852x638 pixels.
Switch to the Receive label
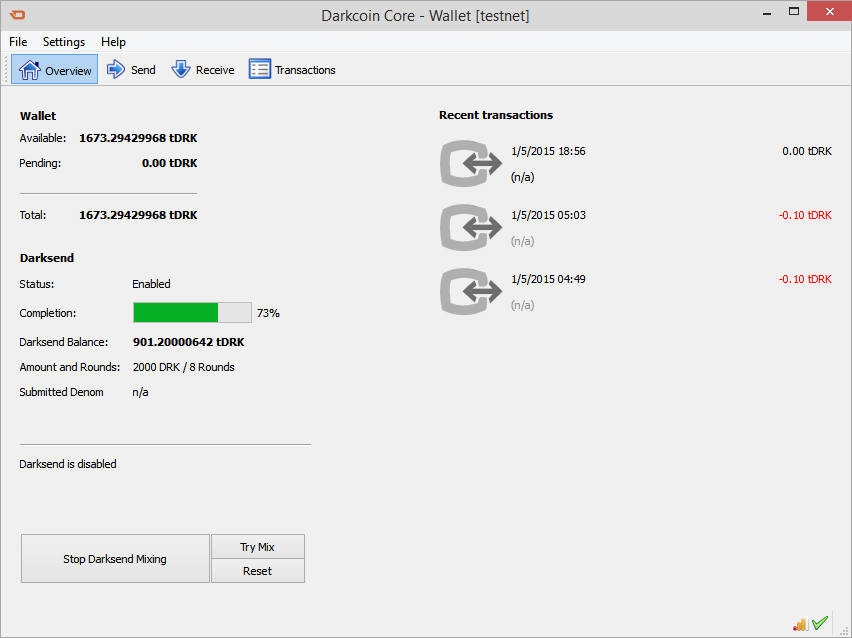pos(215,70)
